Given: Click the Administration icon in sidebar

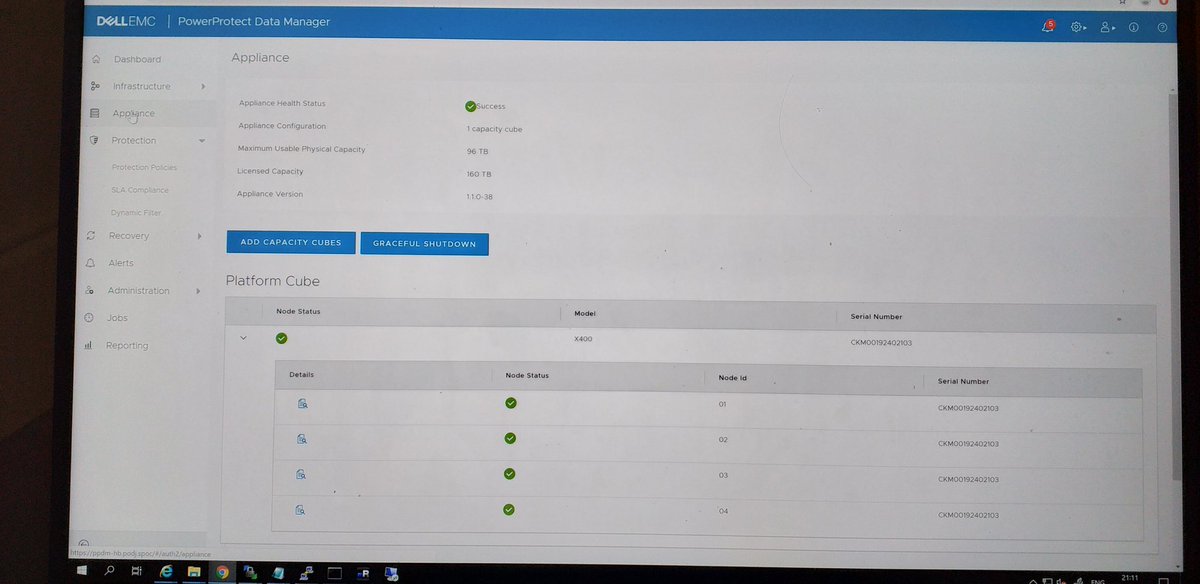Looking at the screenshot, I should click(x=90, y=291).
